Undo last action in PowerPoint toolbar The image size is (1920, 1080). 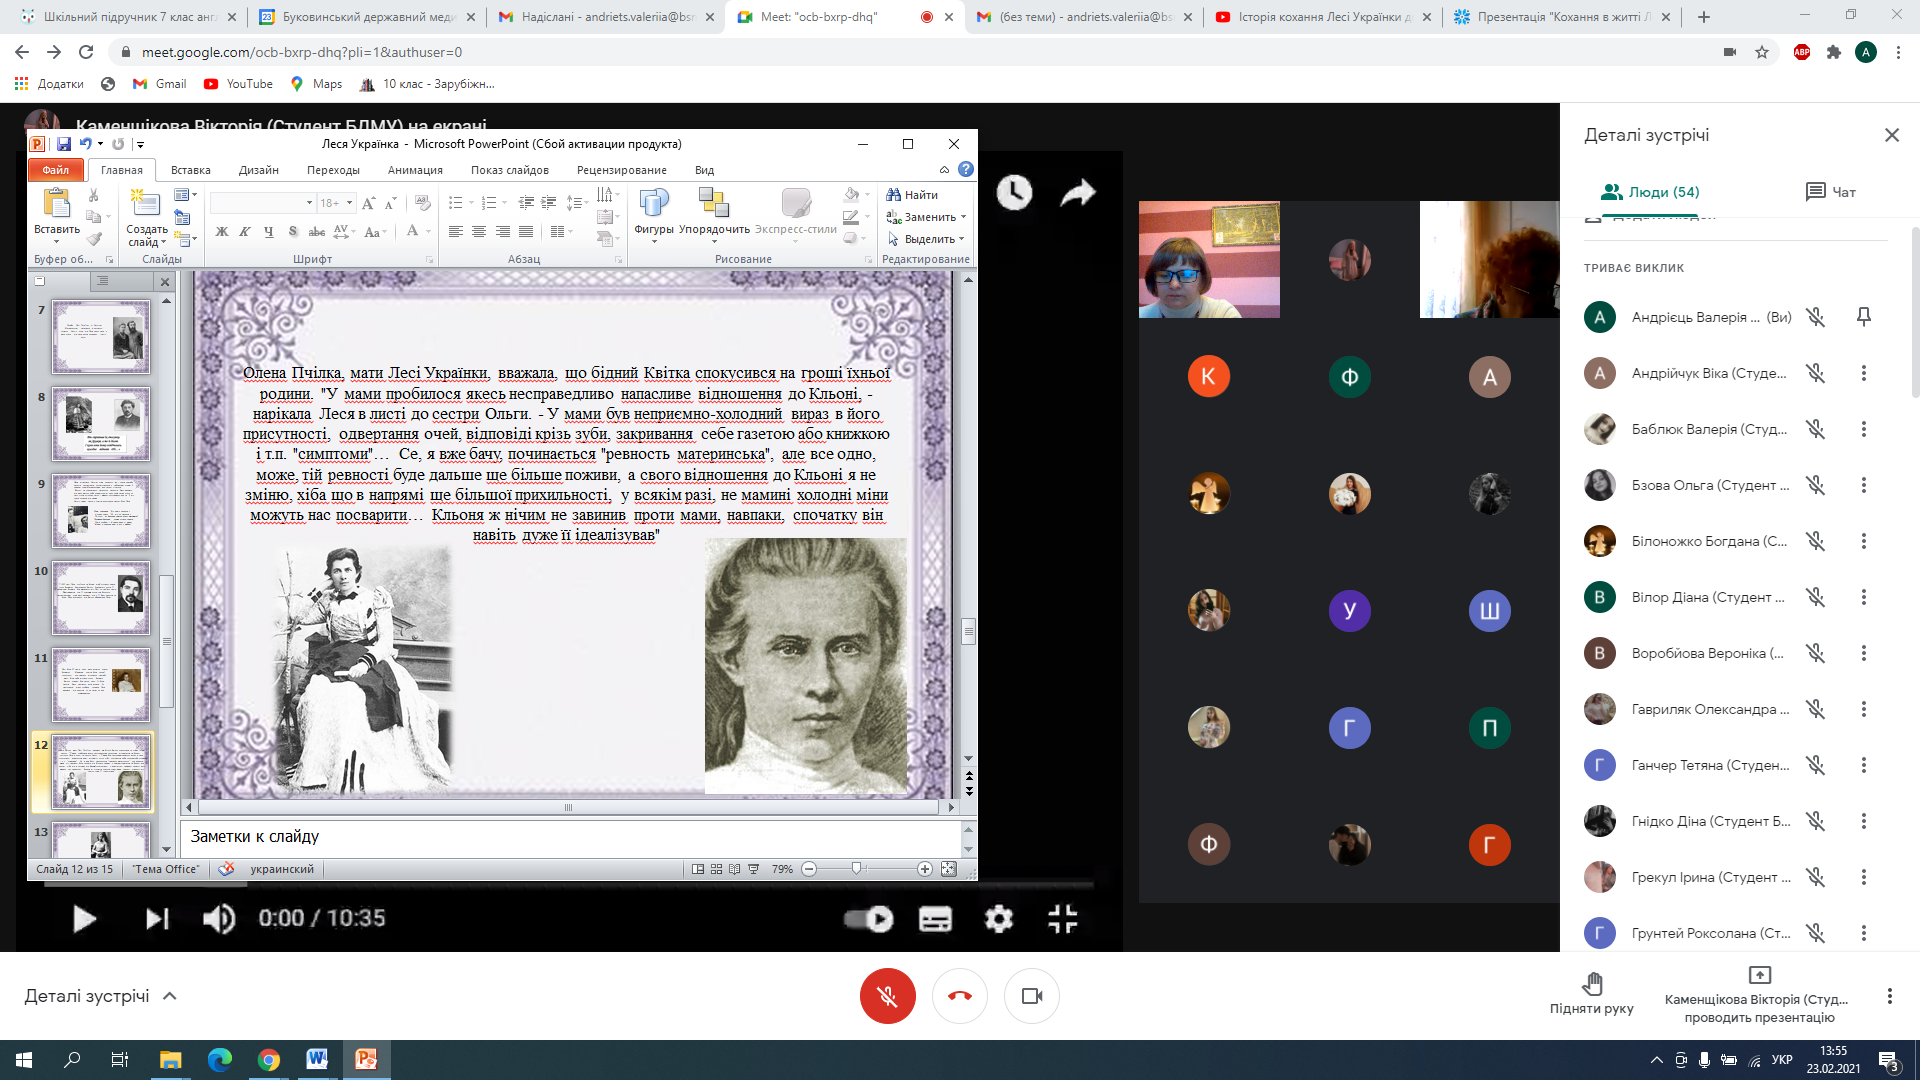pos(86,144)
